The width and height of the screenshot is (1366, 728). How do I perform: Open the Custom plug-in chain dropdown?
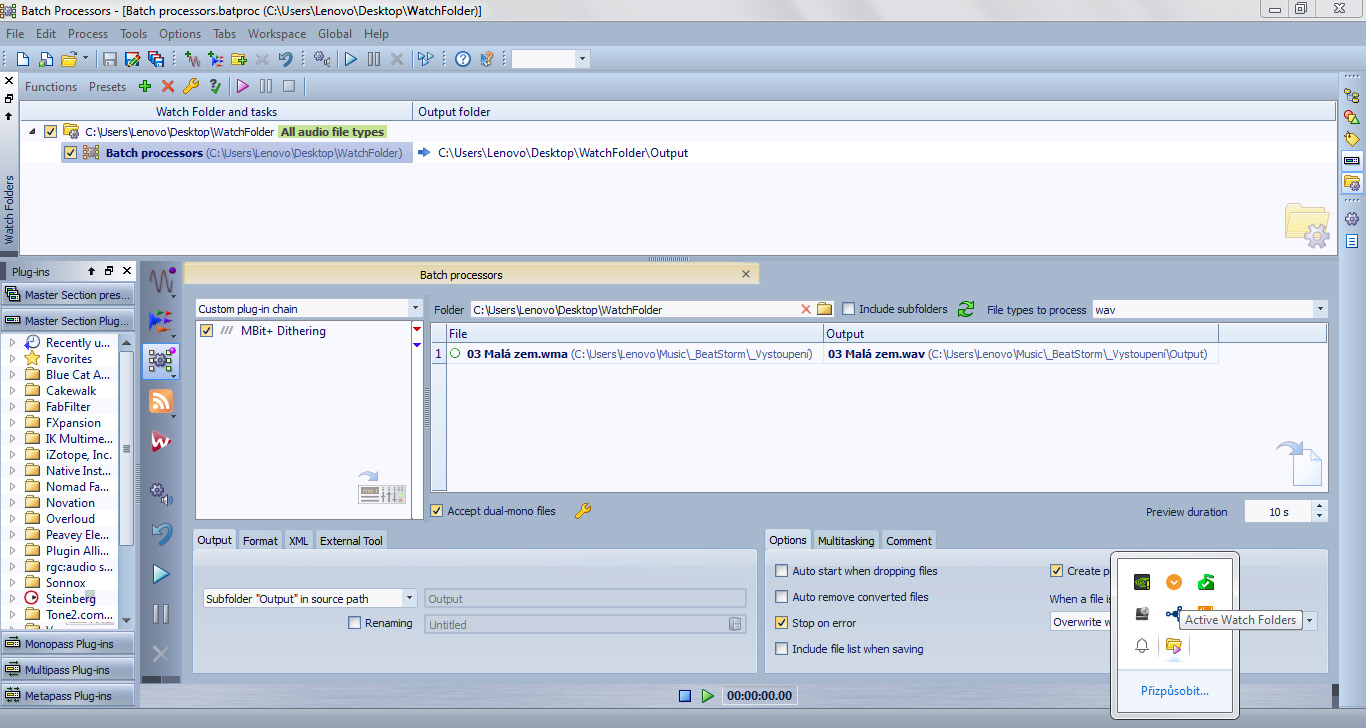click(x=415, y=309)
